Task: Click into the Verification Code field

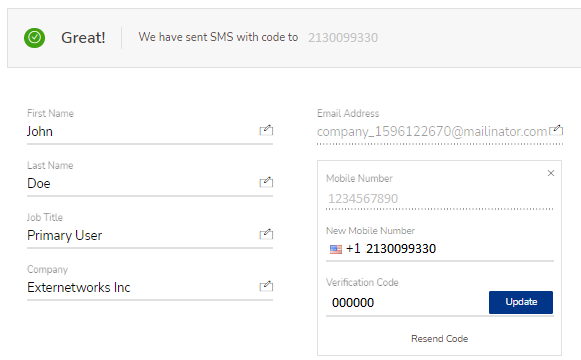Action: point(406,303)
